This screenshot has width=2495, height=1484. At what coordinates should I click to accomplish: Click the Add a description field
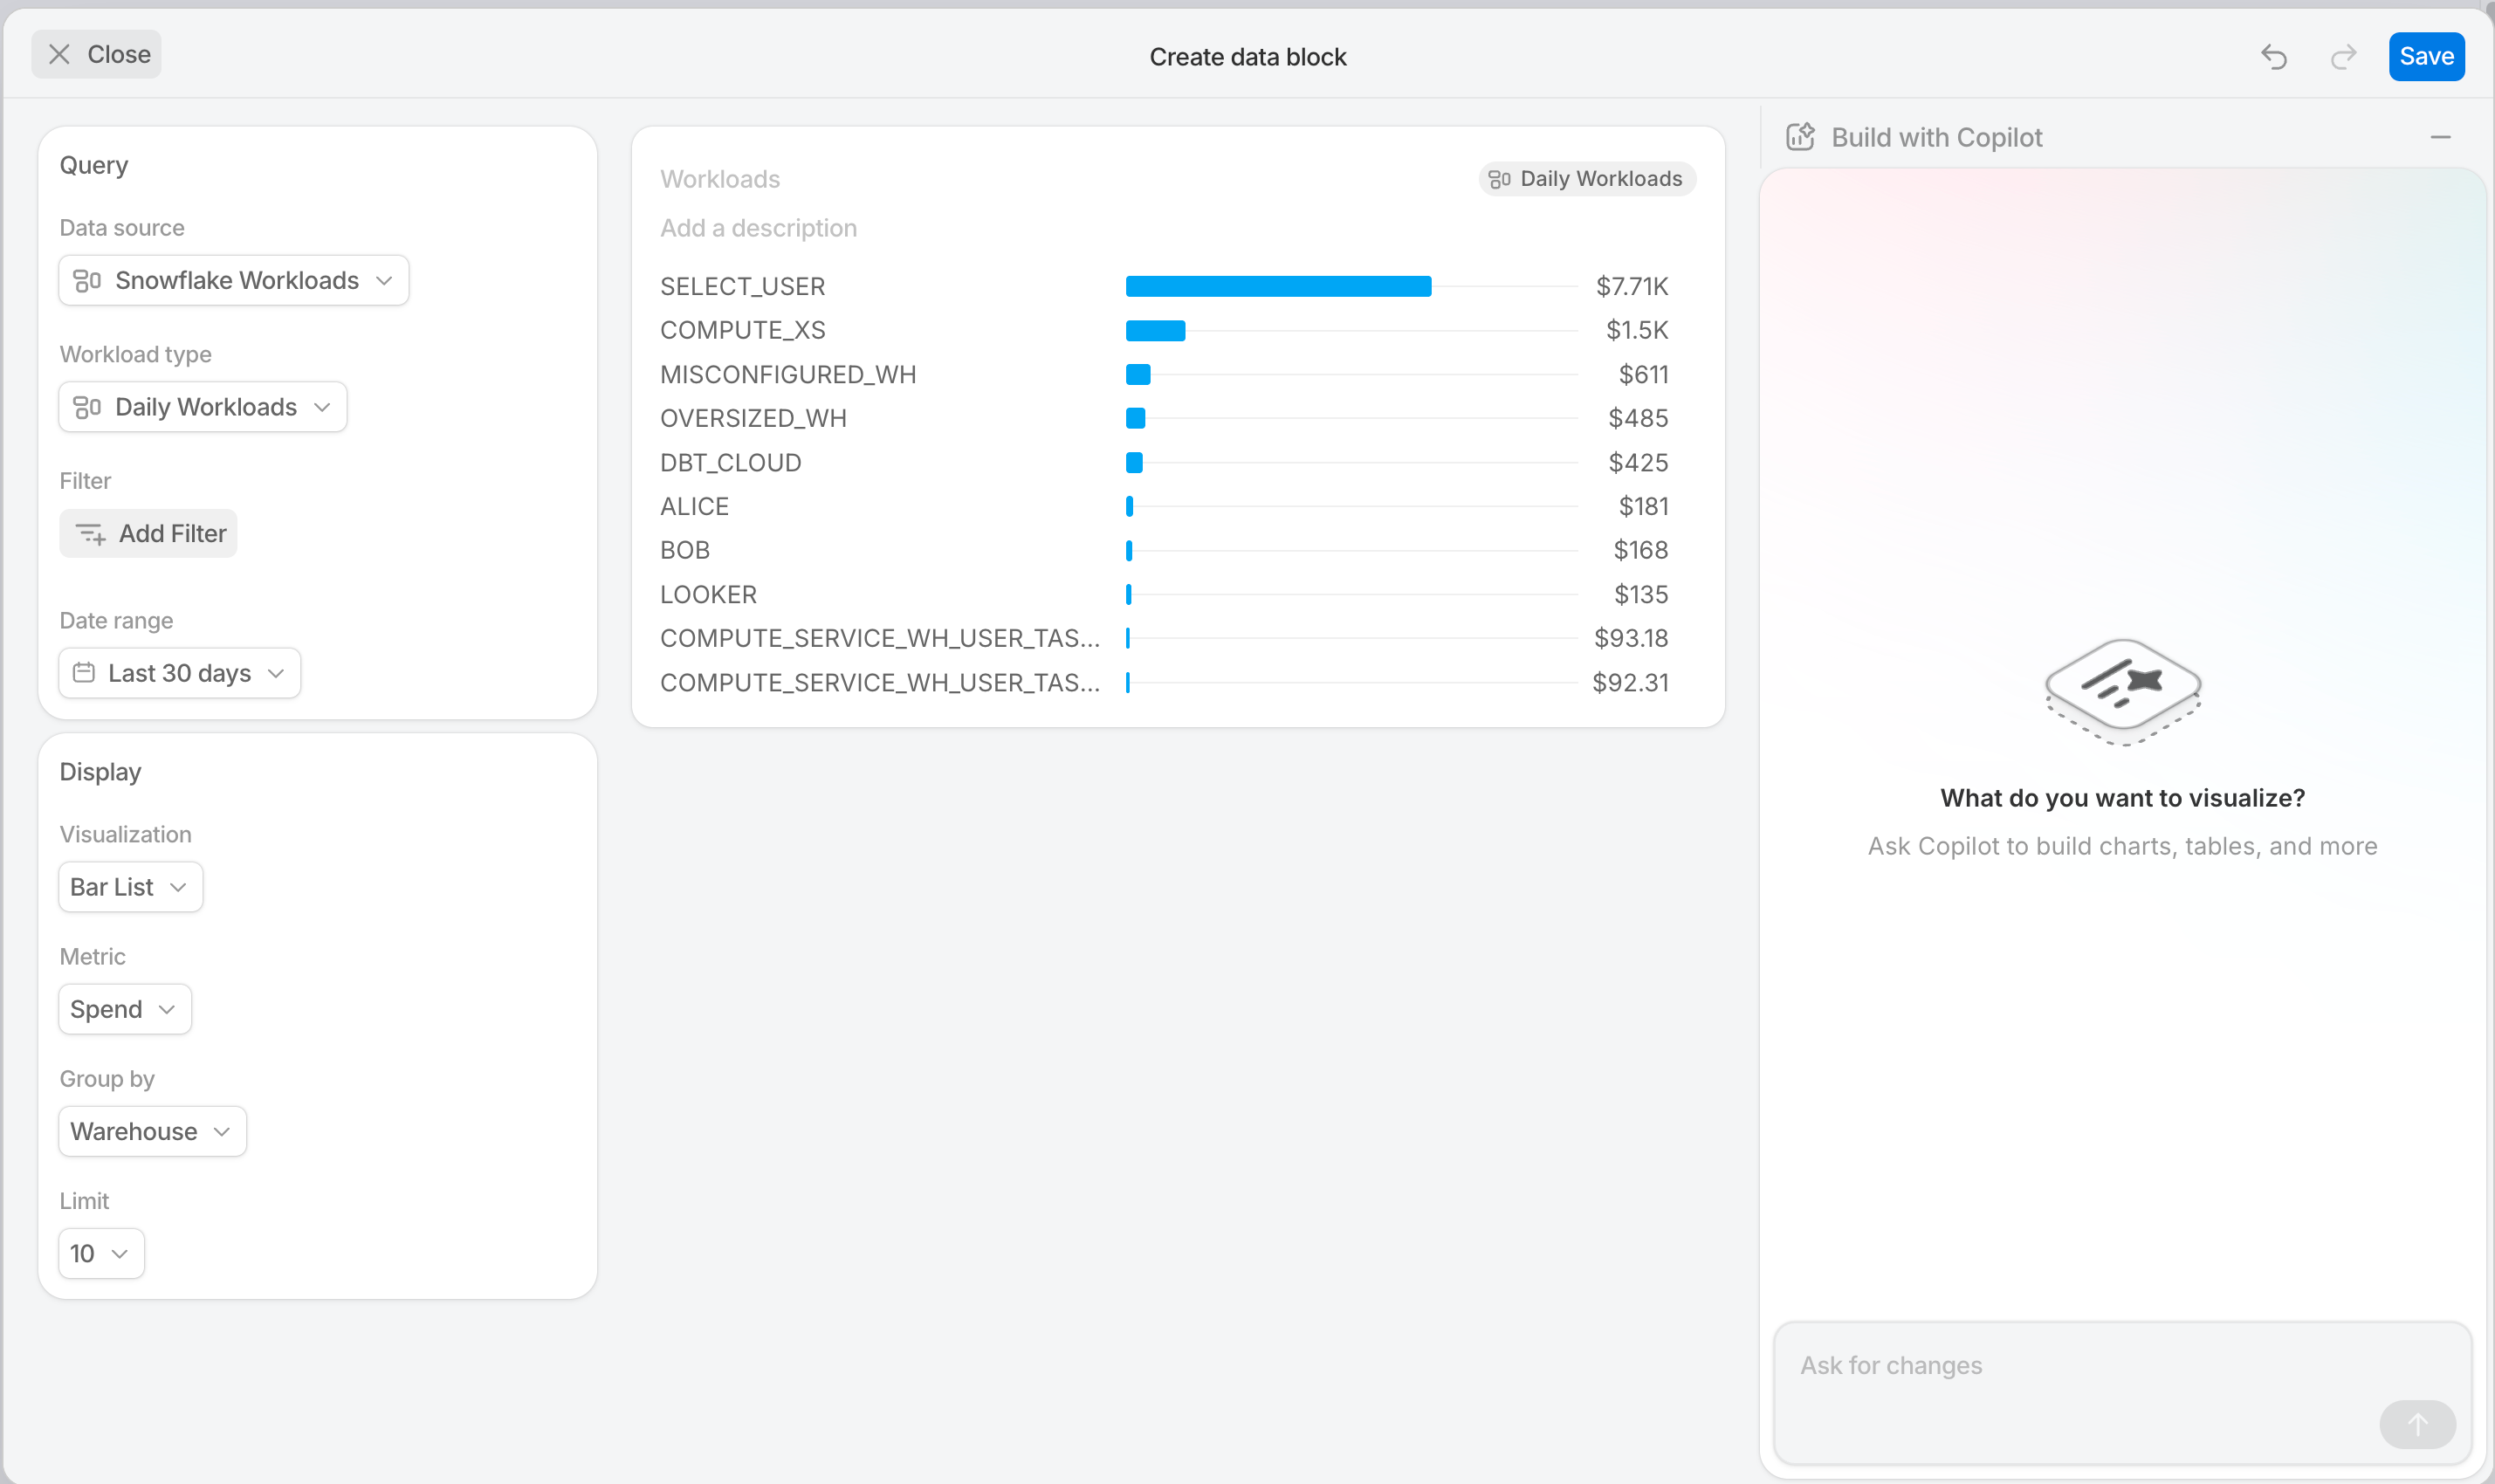758,228
